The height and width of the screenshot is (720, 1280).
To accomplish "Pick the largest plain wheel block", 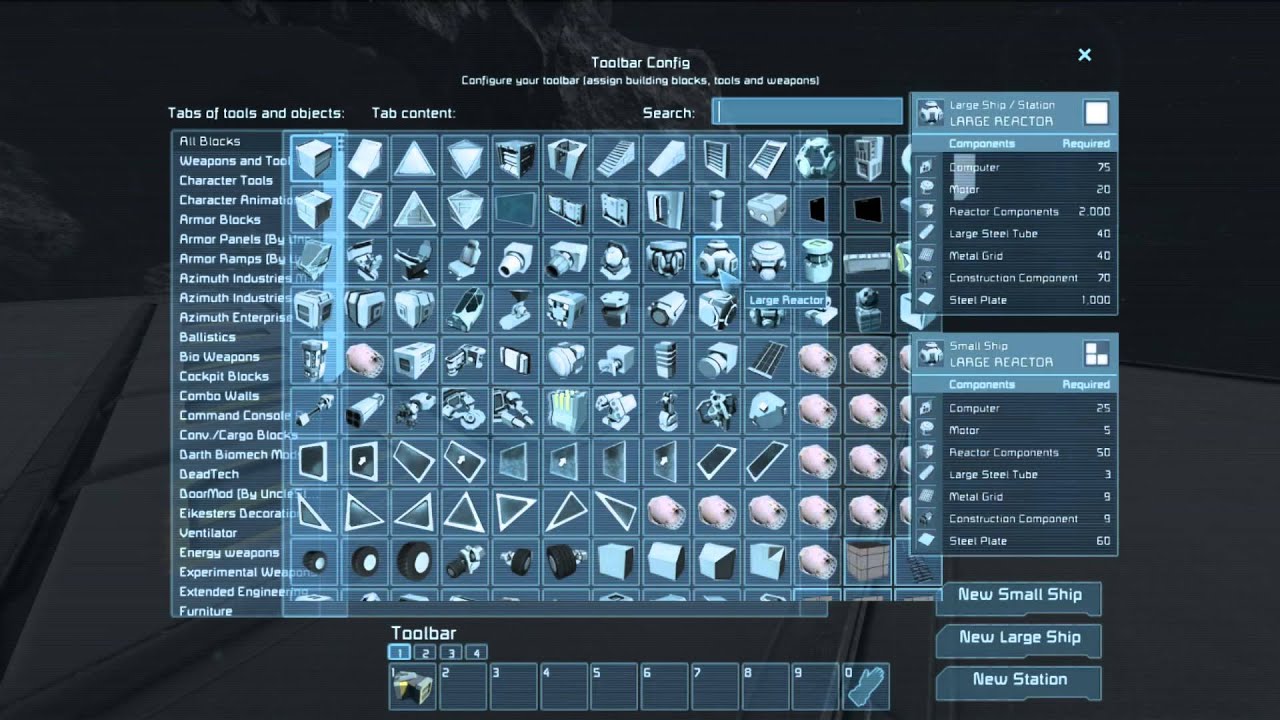I will pyautogui.click(x=414, y=562).
